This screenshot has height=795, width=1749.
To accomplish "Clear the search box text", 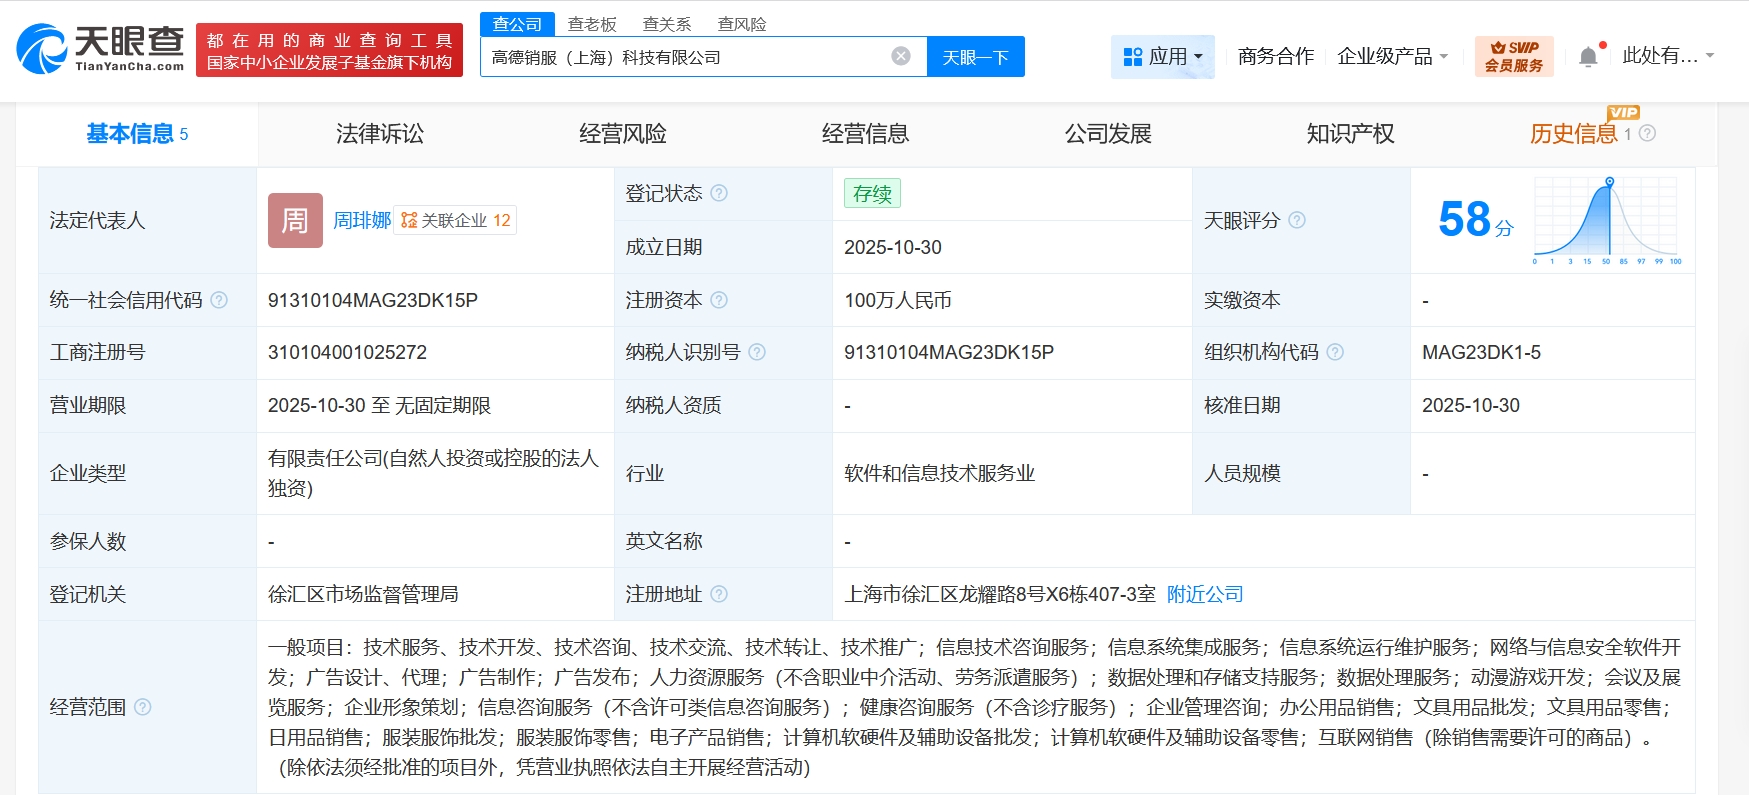I will pyautogui.click(x=901, y=56).
